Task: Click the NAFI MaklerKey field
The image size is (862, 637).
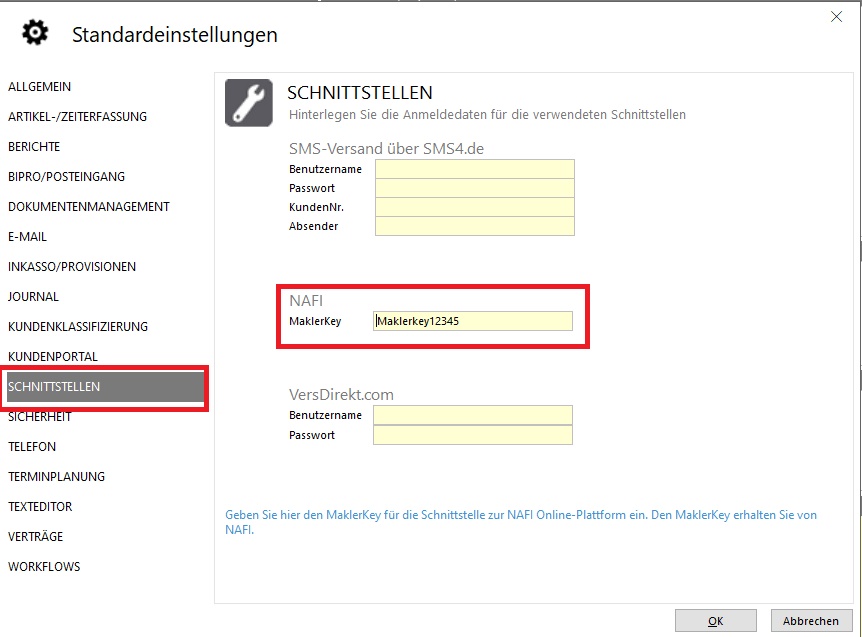Action: coord(473,321)
